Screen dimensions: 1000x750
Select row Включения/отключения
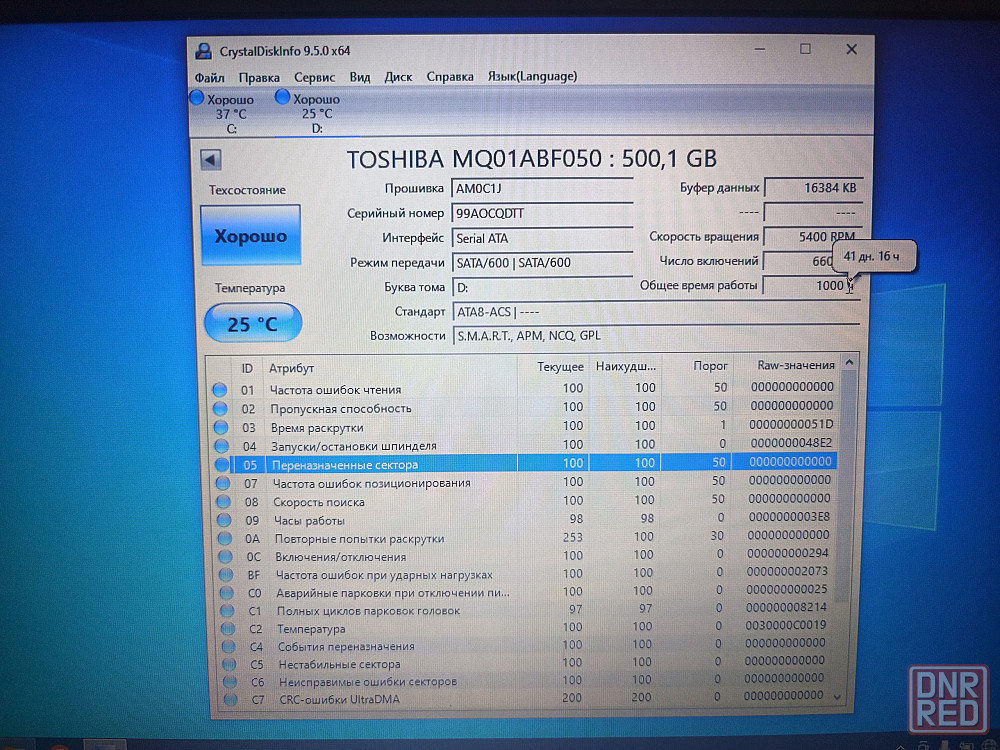coord(526,555)
